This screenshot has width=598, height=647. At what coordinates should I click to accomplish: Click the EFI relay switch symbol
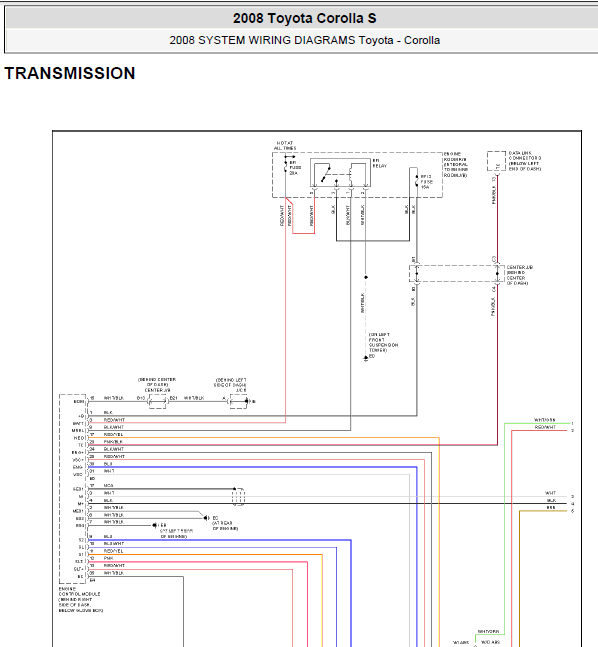pyautogui.click(x=325, y=174)
